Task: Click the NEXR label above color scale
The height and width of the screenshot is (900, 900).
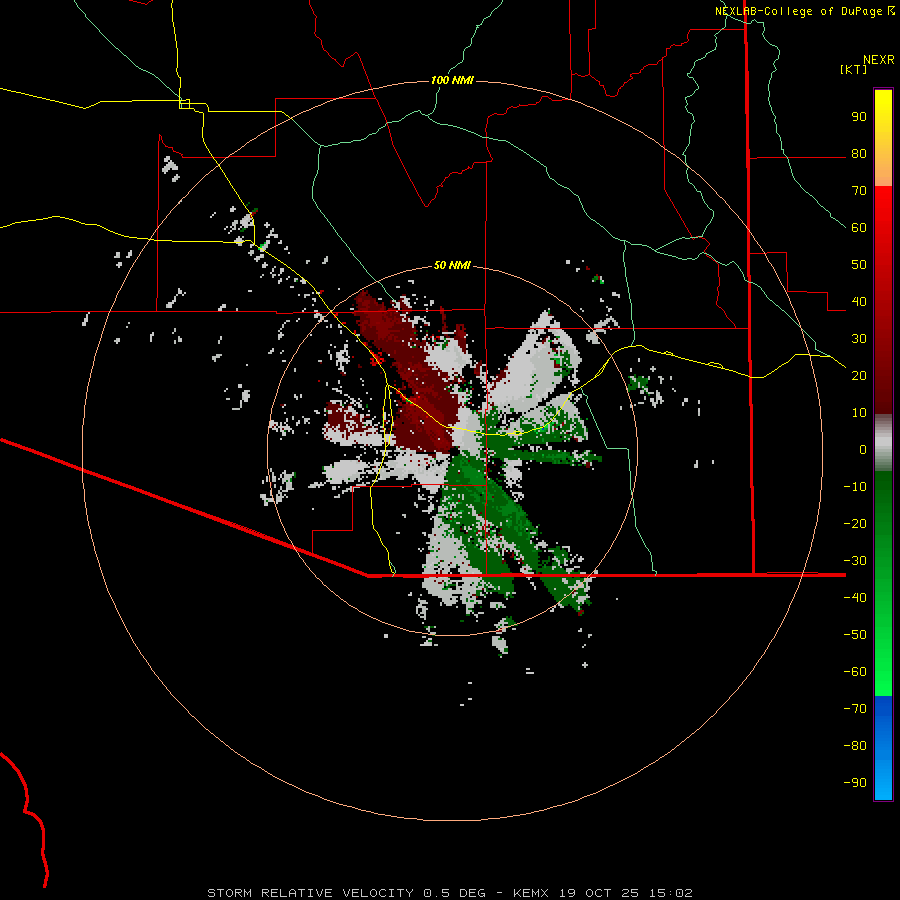Action: pyautogui.click(x=879, y=60)
